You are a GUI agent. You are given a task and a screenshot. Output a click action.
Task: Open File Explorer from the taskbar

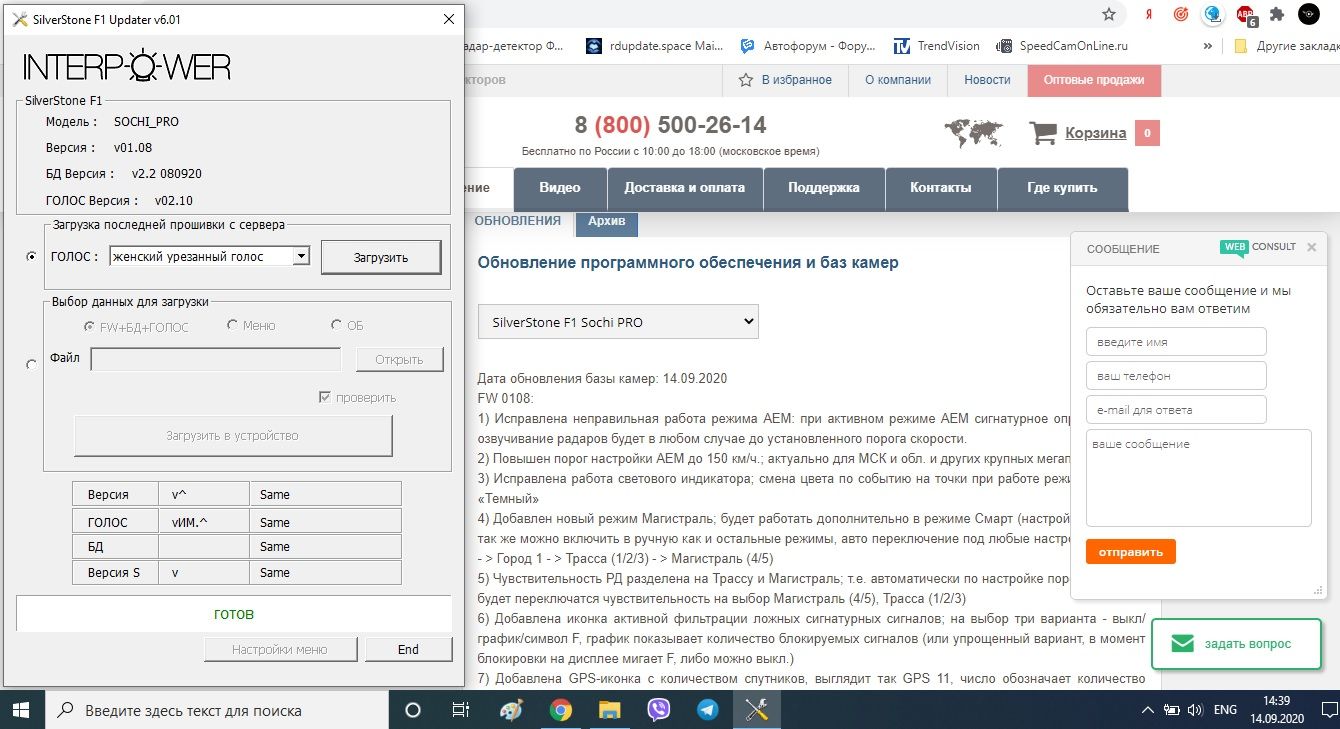pos(610,710)
